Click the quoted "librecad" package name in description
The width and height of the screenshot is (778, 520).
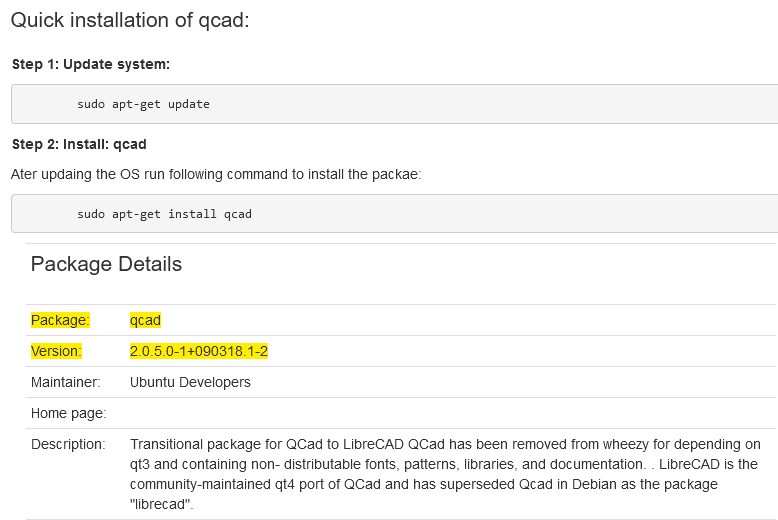pos(160,503)
